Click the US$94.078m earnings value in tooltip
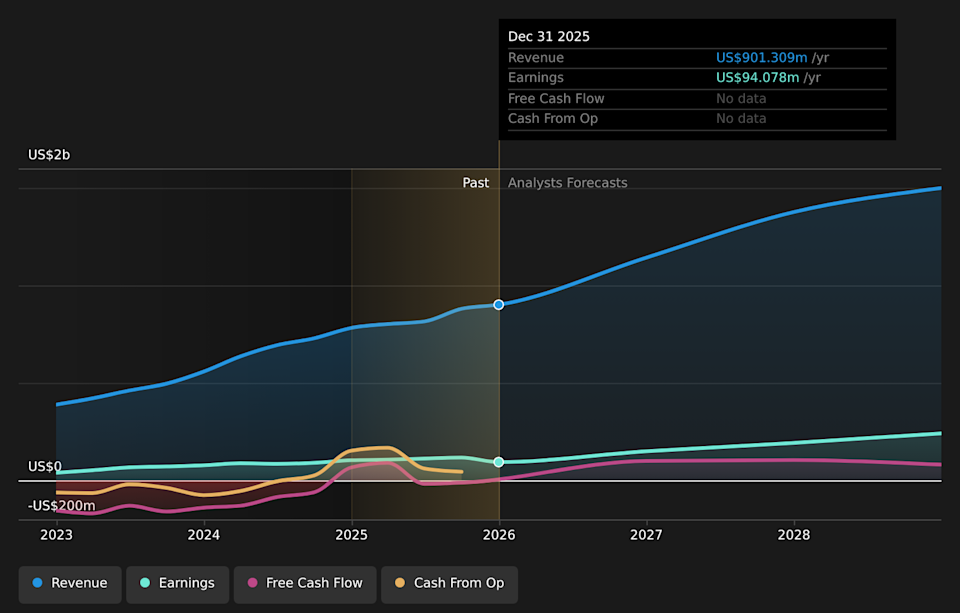The image size is (960, 613). click(757, 78)
